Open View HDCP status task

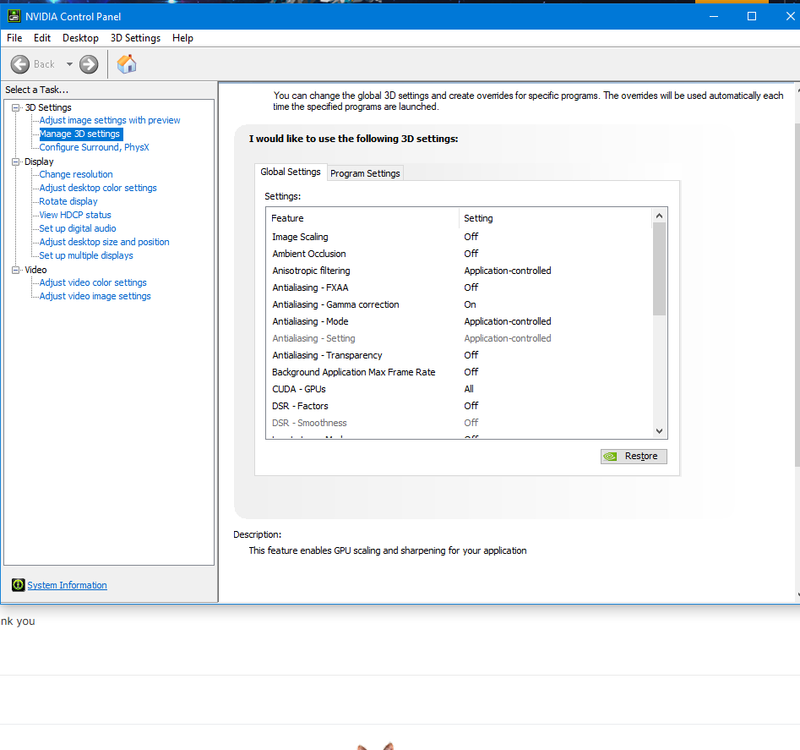pyautogui.click(x=75, y=215)
